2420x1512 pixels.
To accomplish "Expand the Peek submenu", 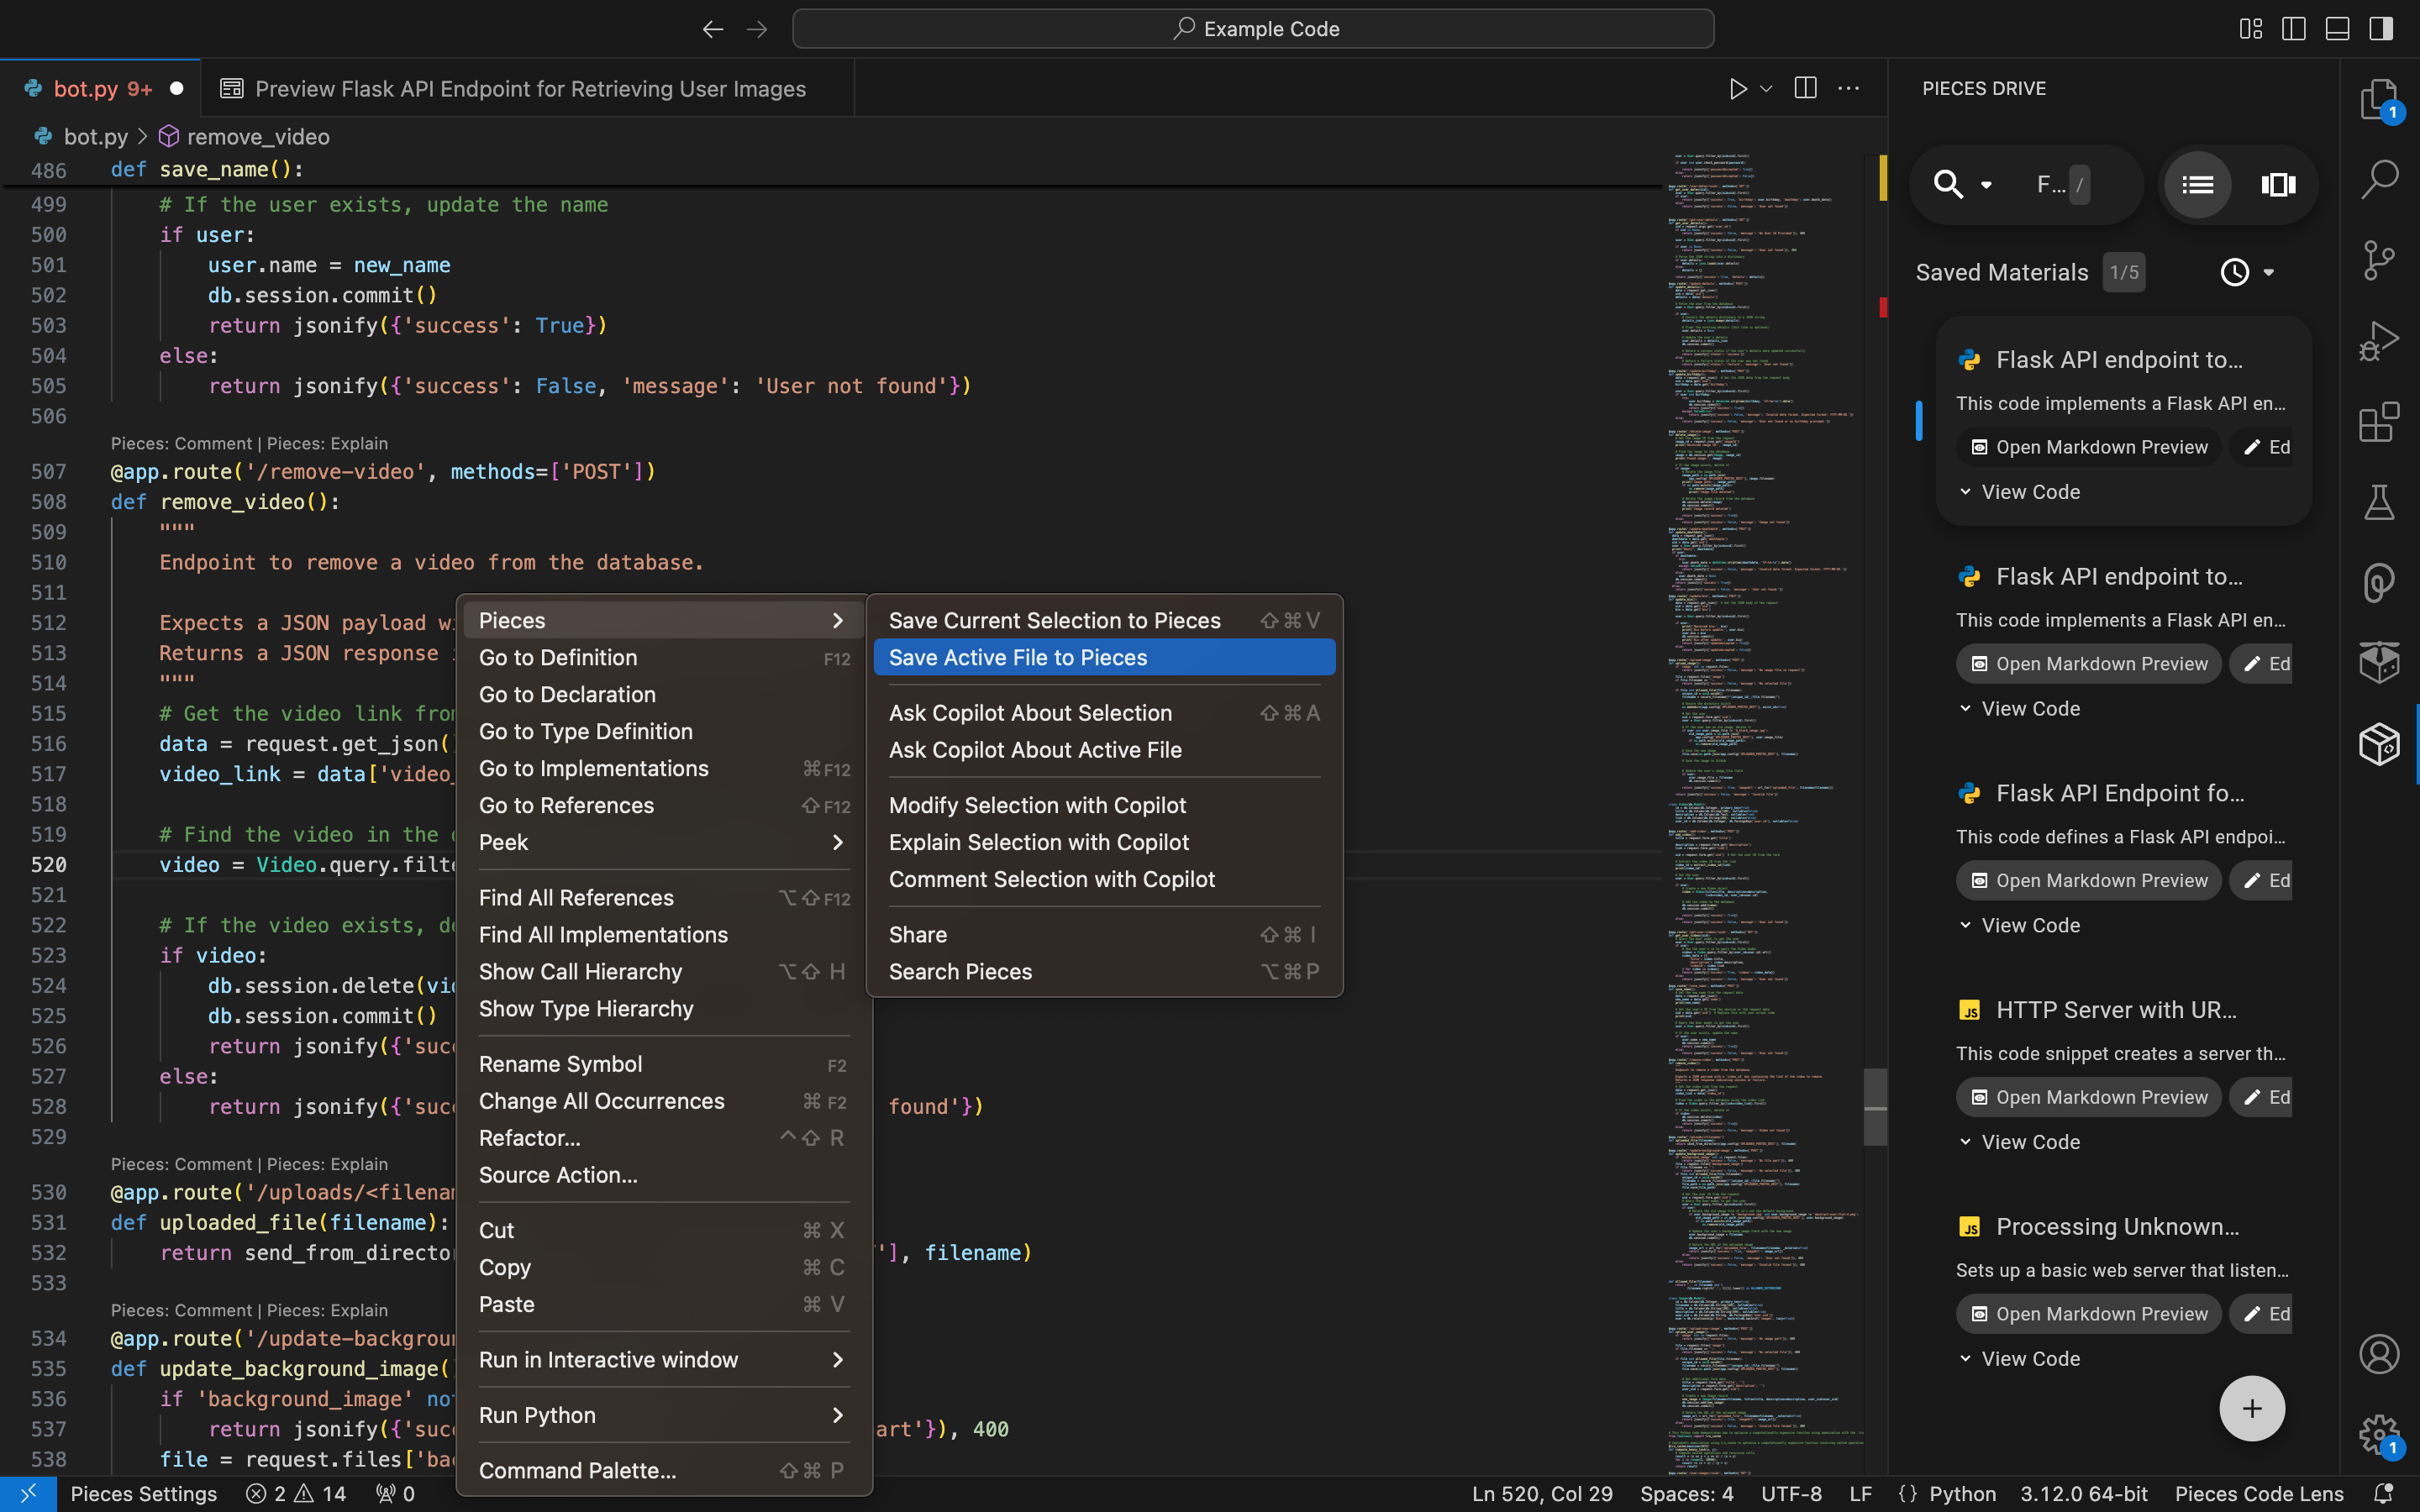I will tap(663, 842).
